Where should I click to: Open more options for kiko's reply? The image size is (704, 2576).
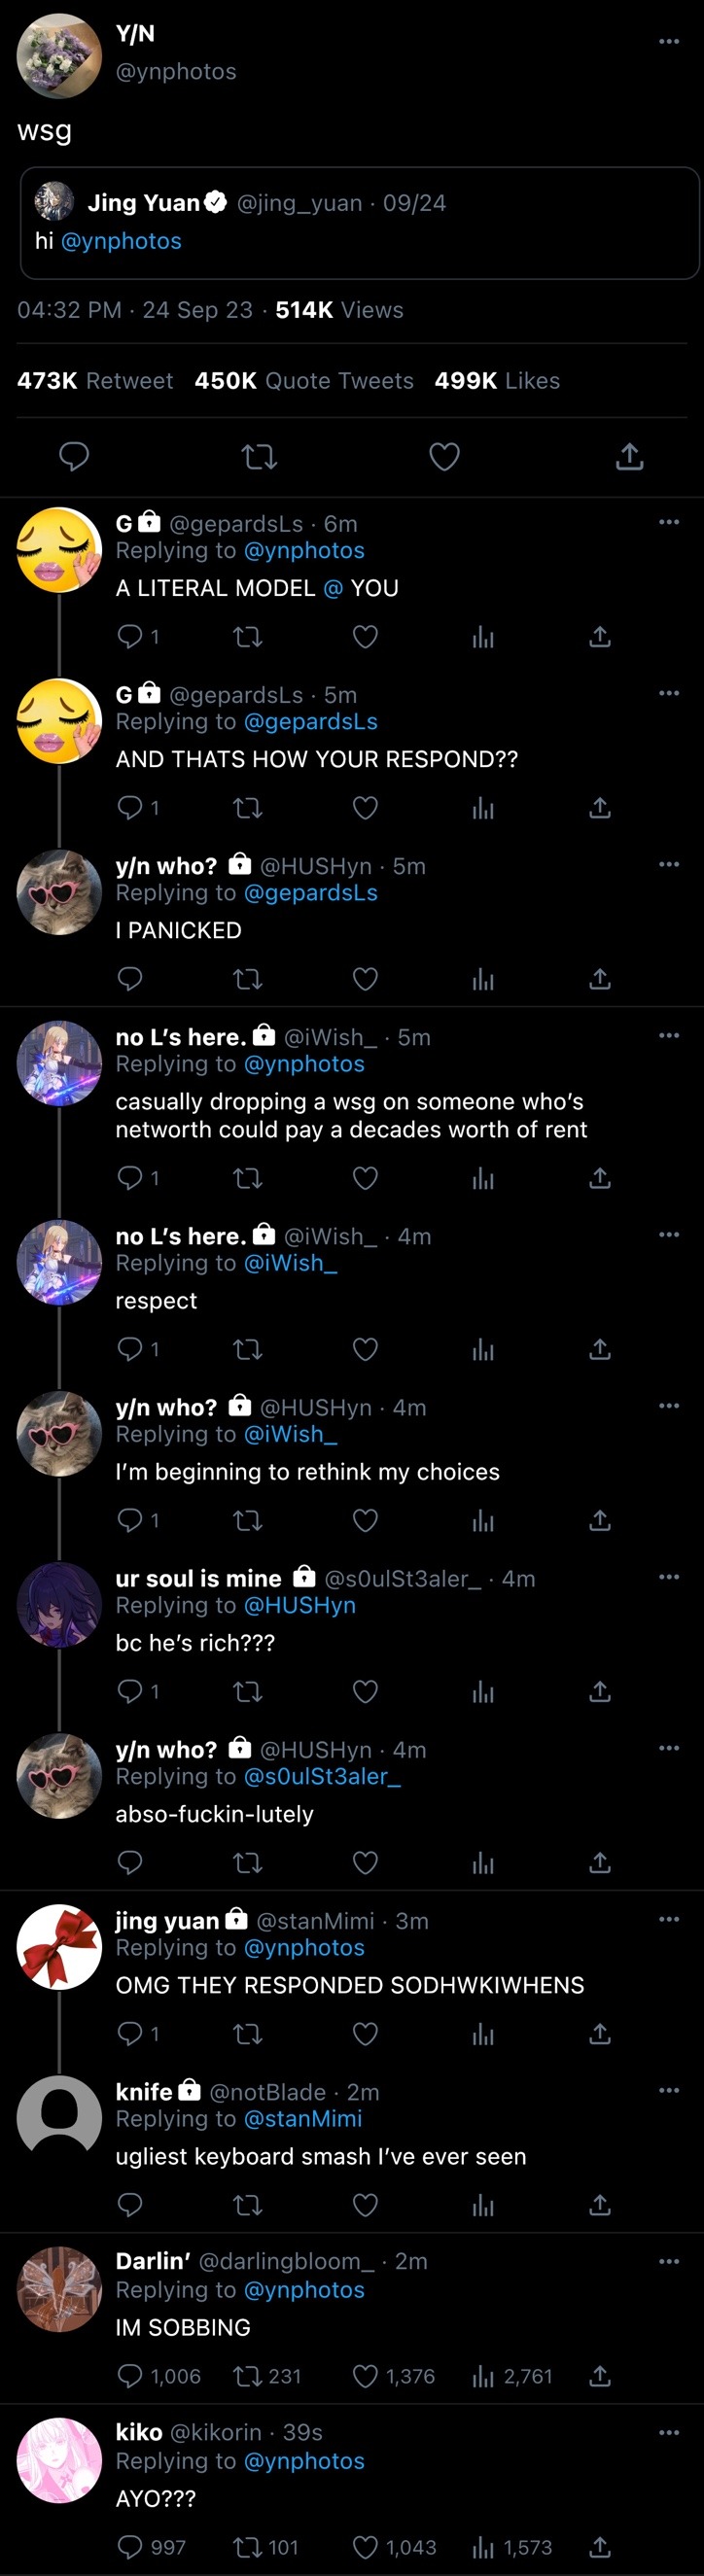point(669,2432)
